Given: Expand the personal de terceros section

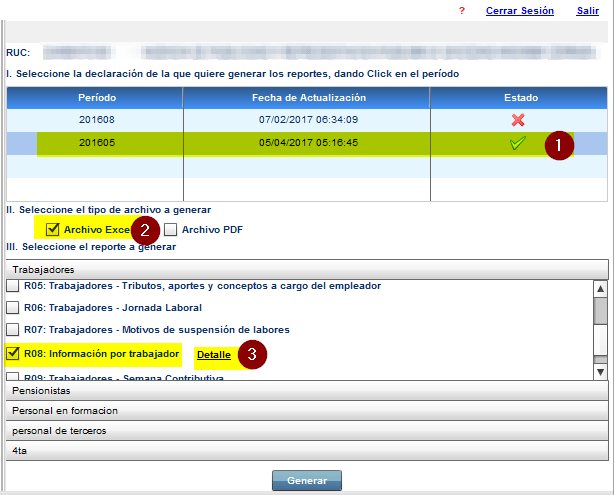Looking at the screenshot, I should point(305,430).
